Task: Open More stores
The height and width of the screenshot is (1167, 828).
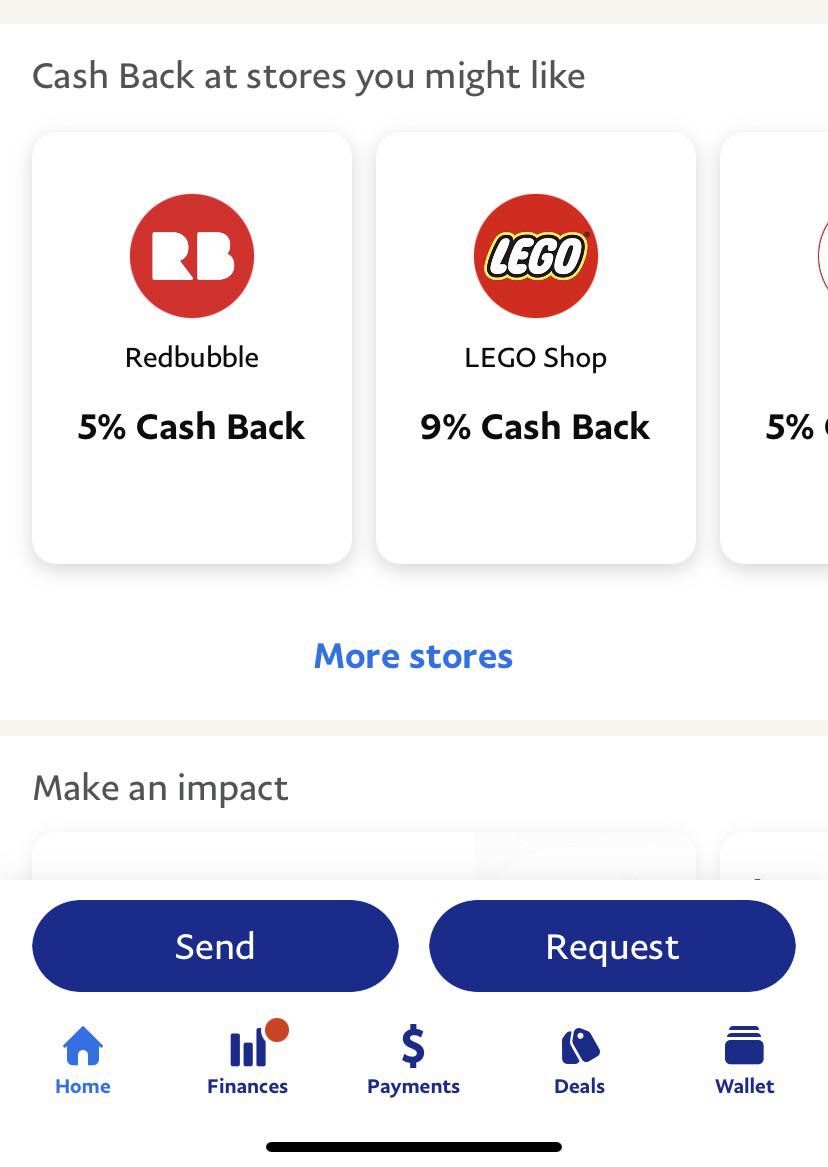Action: tap(413, 656)
